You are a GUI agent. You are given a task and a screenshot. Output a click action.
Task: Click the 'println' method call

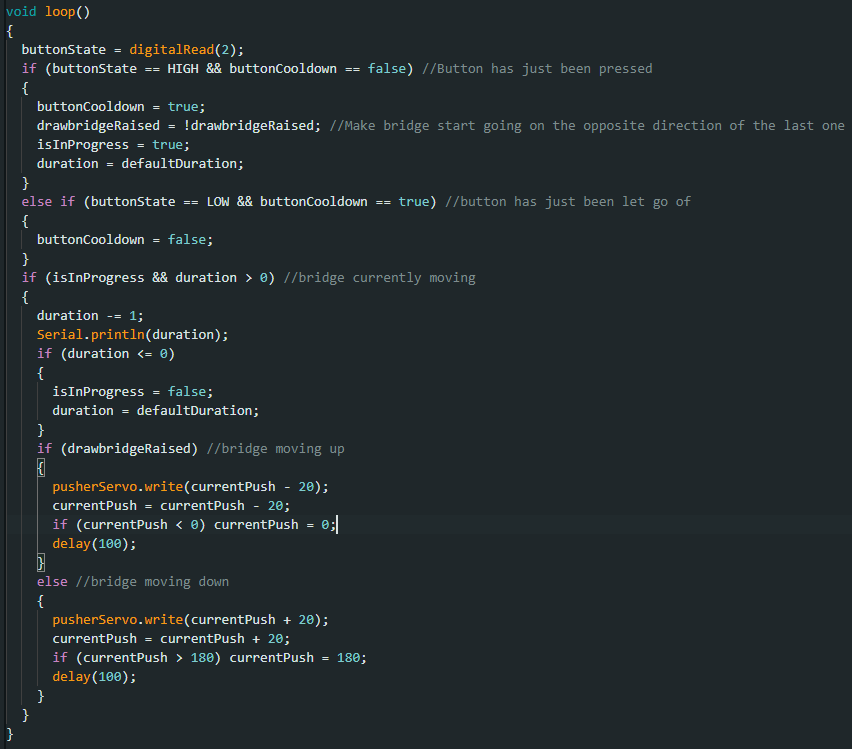[x=117, y=334]
